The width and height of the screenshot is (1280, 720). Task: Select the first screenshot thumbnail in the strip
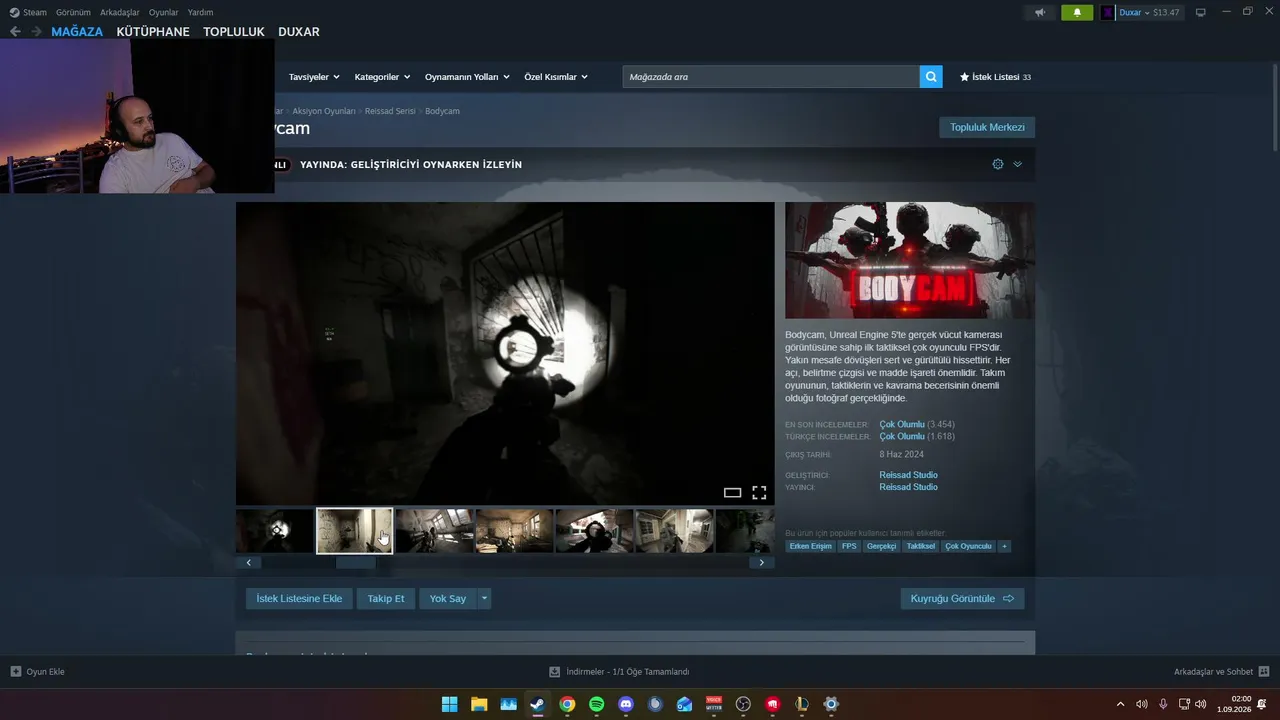[275, 531]
